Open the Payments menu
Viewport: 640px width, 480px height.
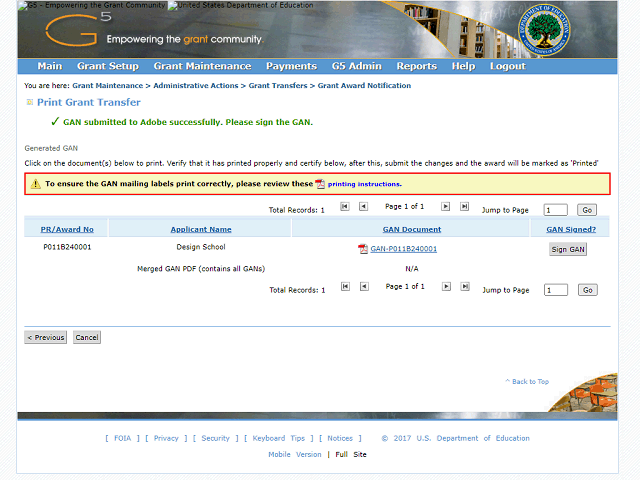(x=291, y=66)
